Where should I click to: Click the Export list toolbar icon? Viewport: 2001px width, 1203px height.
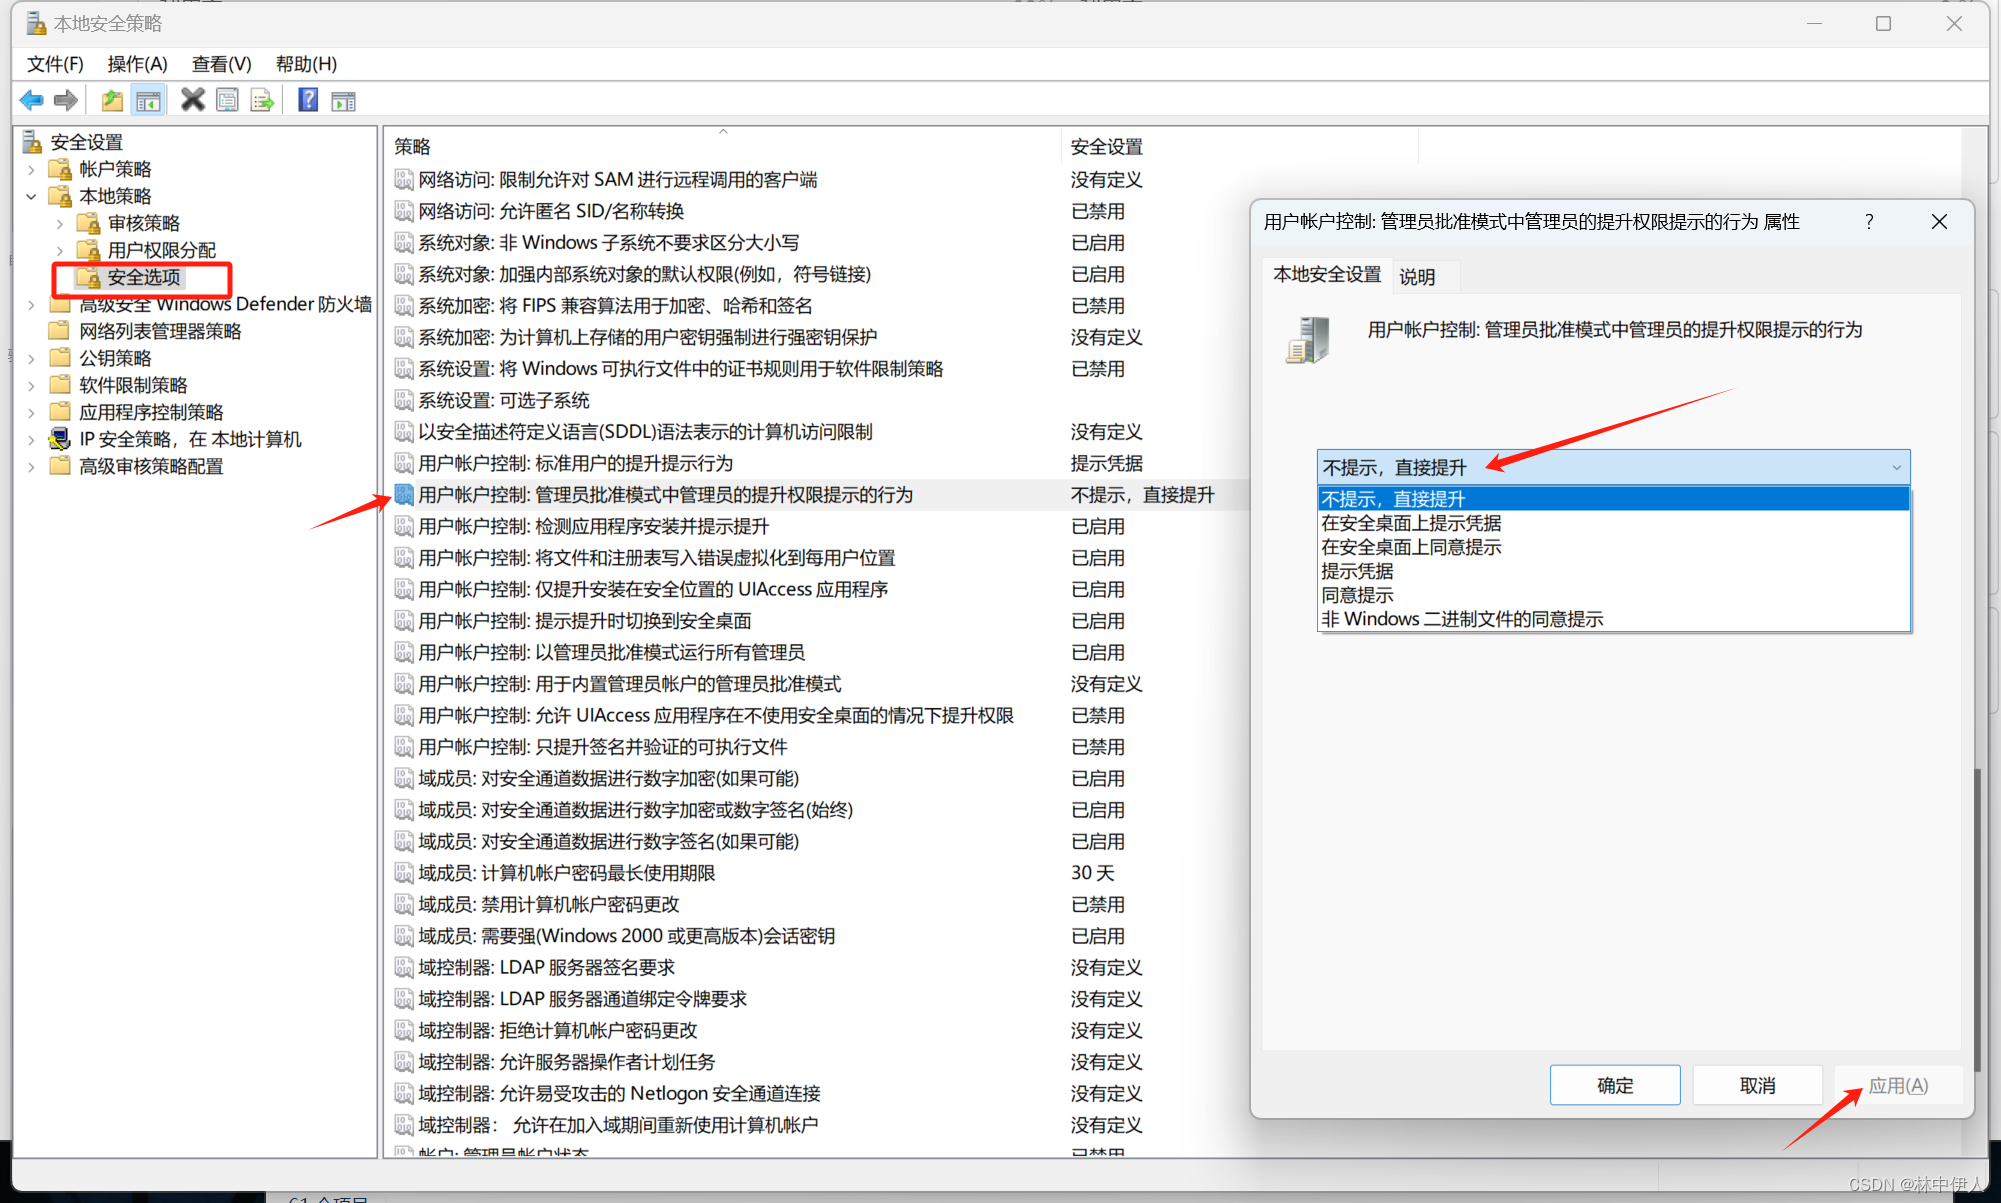[x=263, y=100]
